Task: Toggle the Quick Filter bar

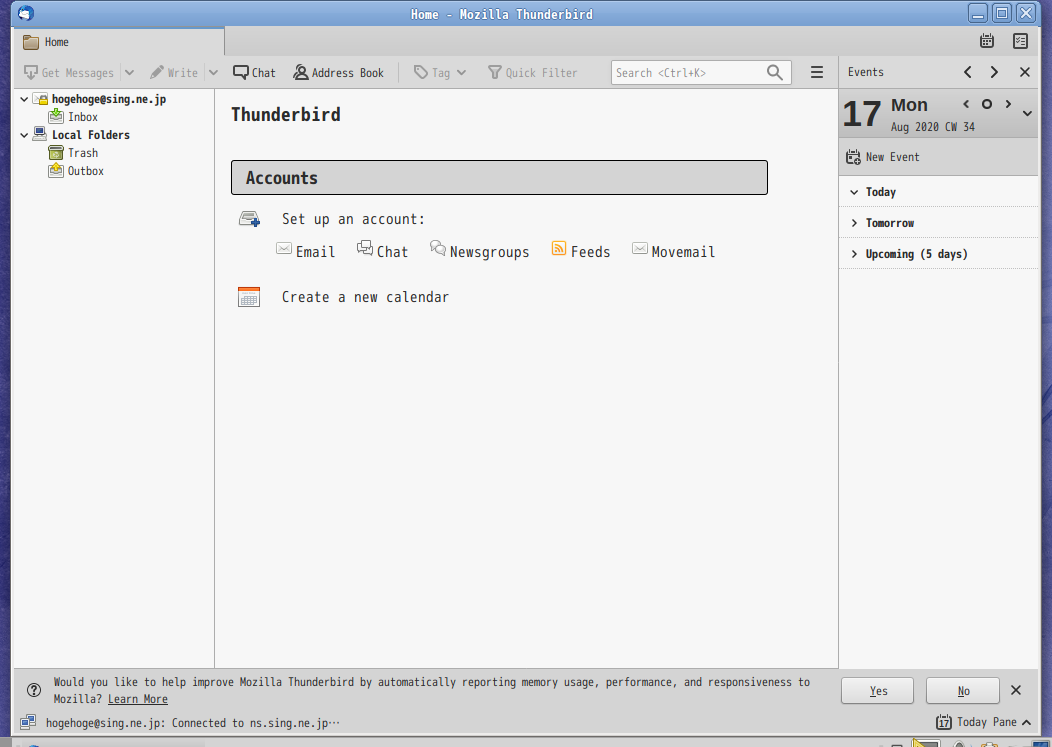Action: pyautogui.click(x=533, y=72)
